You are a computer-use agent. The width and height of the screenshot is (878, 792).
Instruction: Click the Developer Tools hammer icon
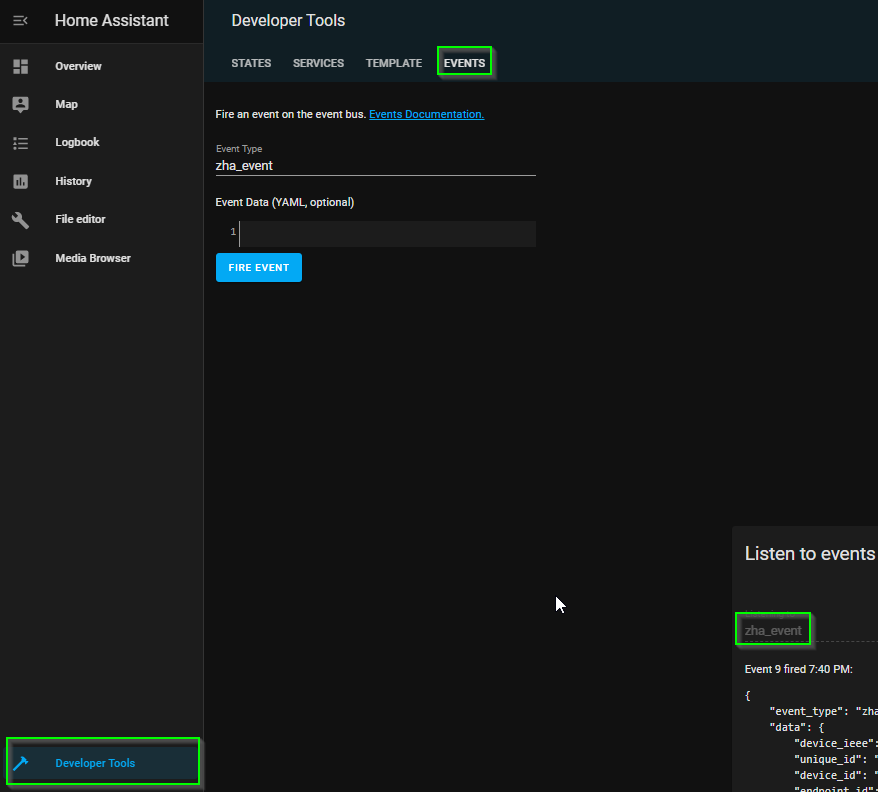[21, 763]
